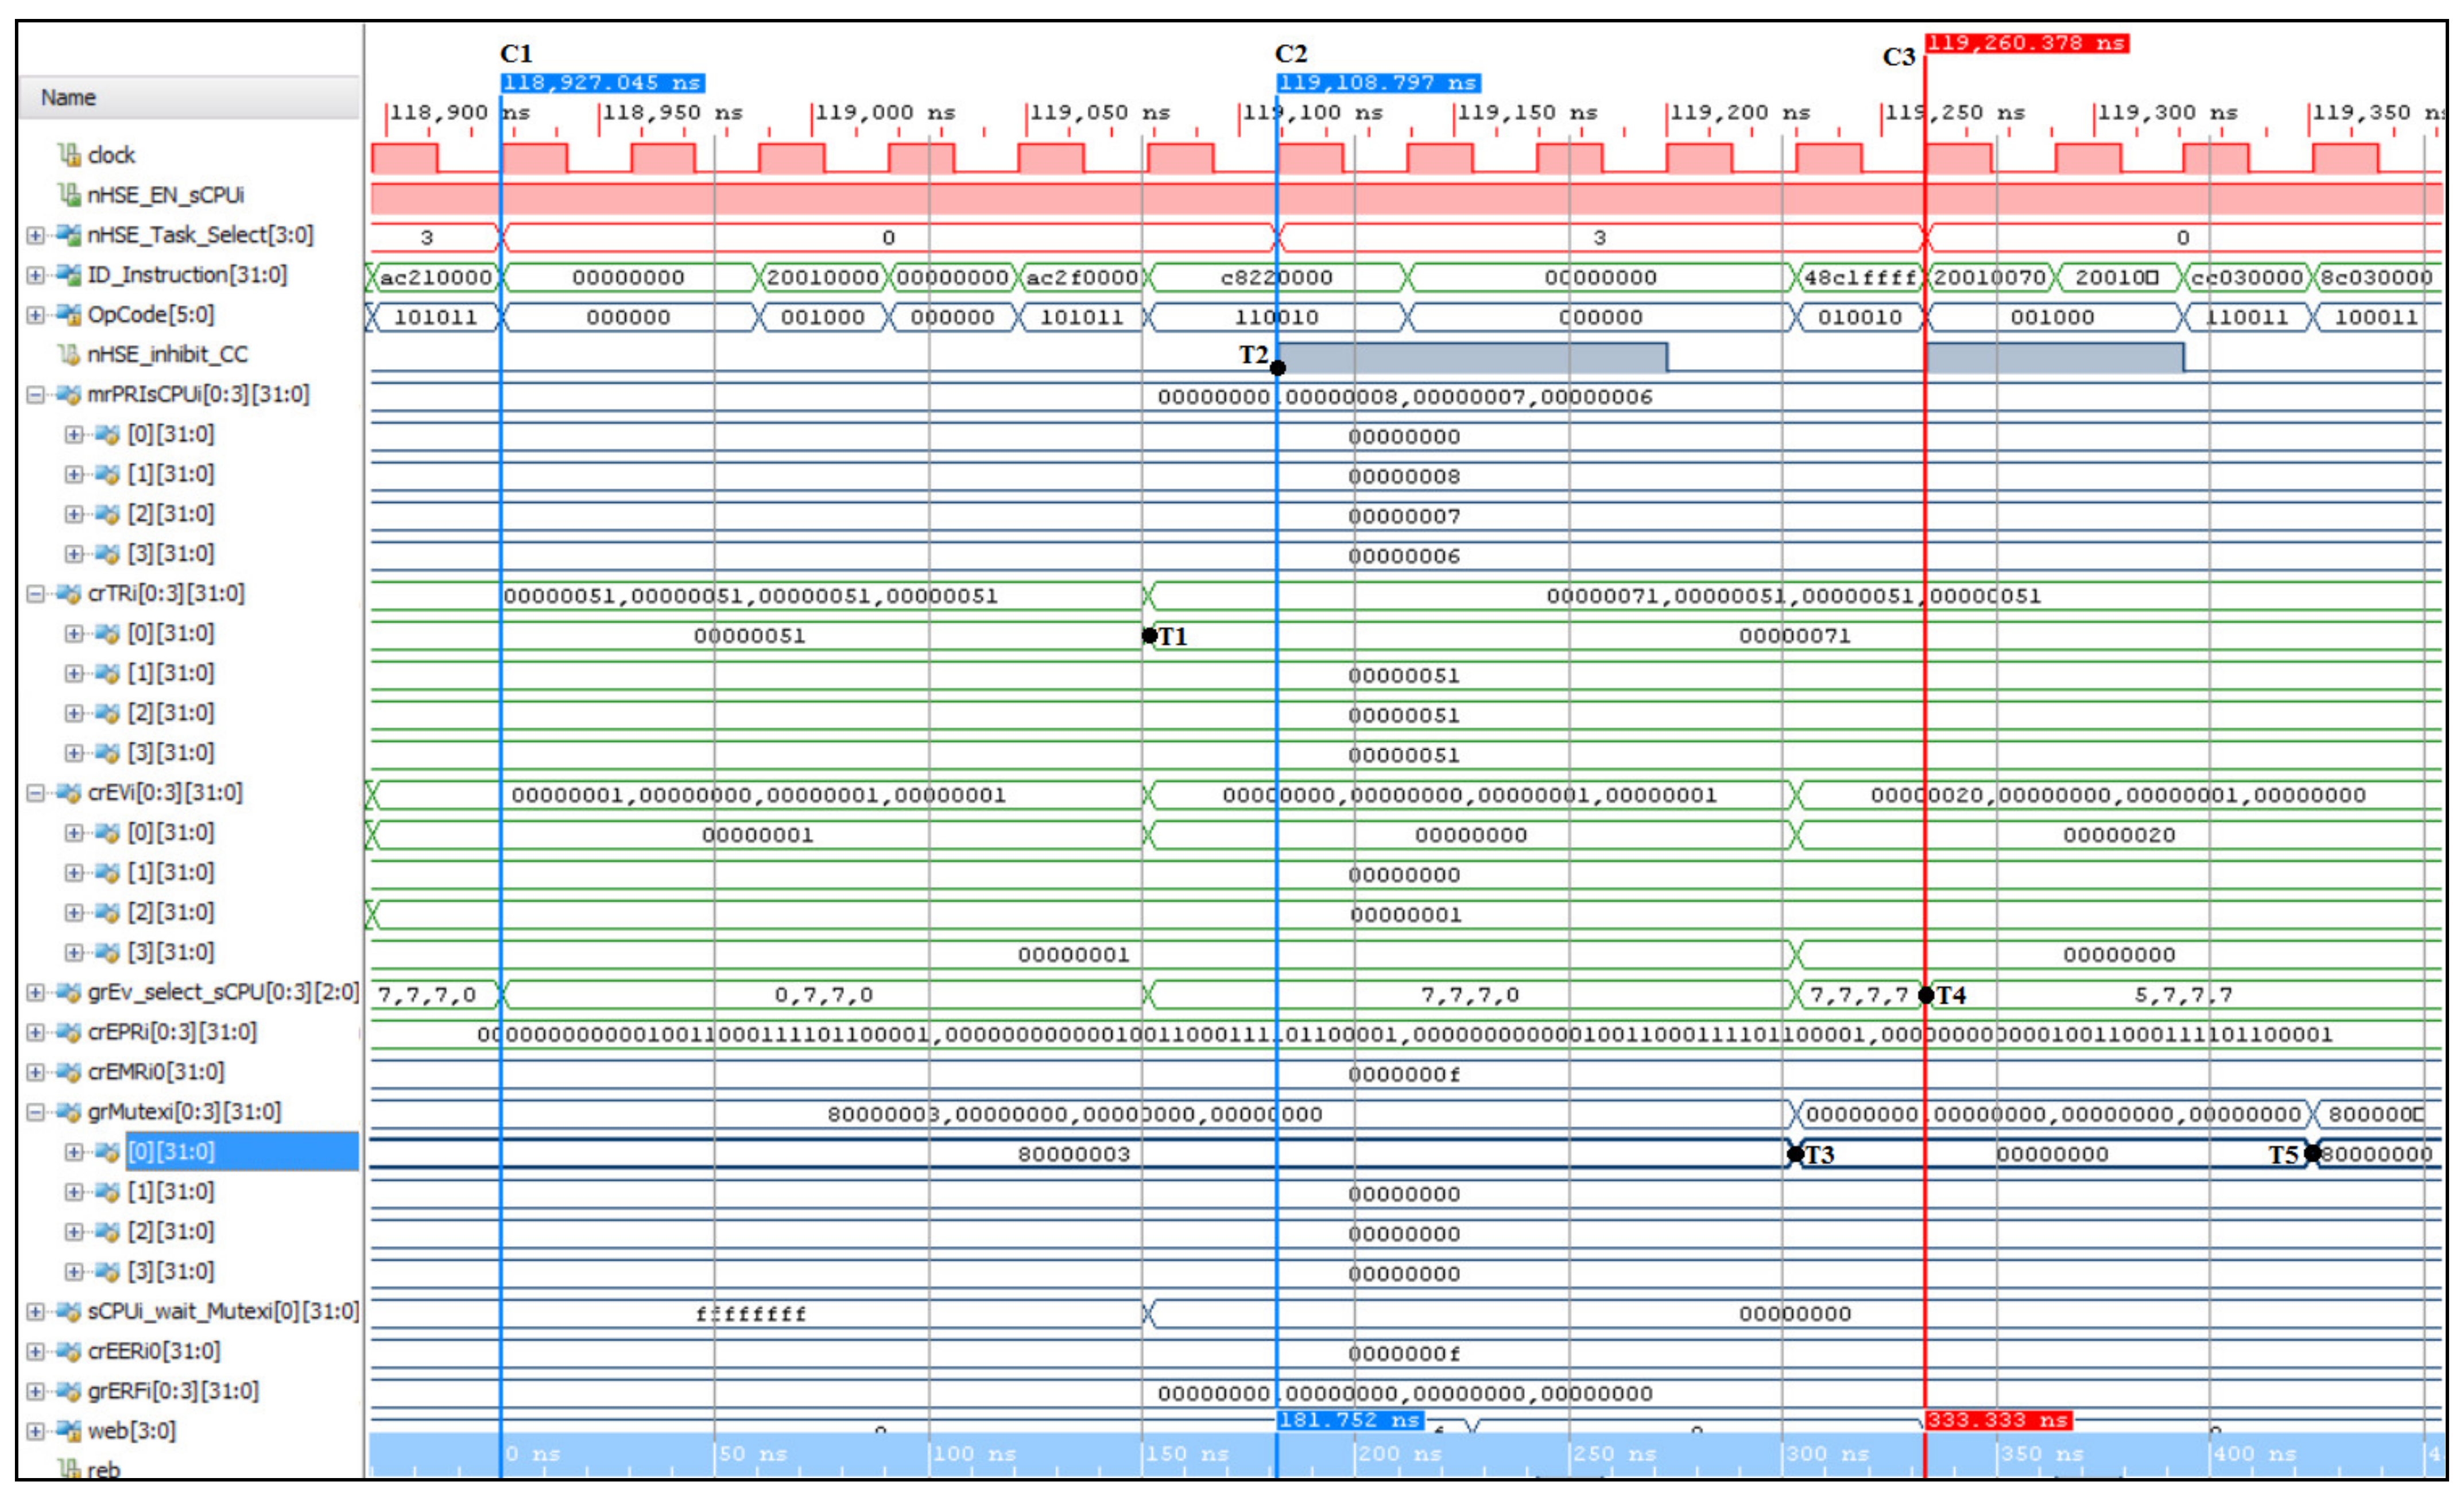The width and height of the screenshot is (2464, 1497).
Task: Select the highlighted grMutexi [0][31:0] row
Action: point(240,1152)
